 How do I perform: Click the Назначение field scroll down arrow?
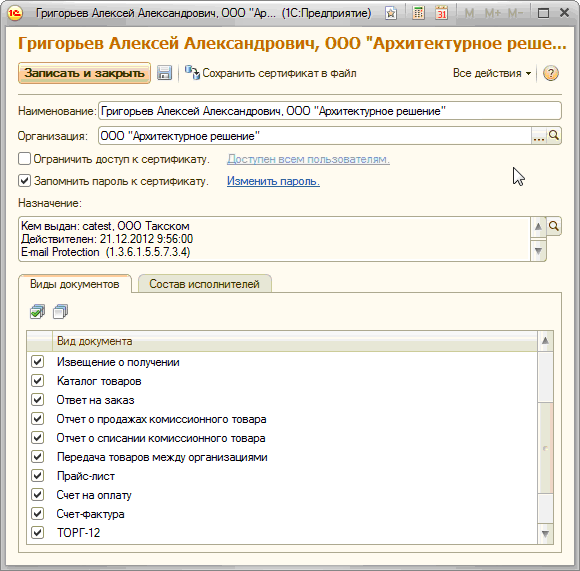pyautogui.click(x=538, y=251)
